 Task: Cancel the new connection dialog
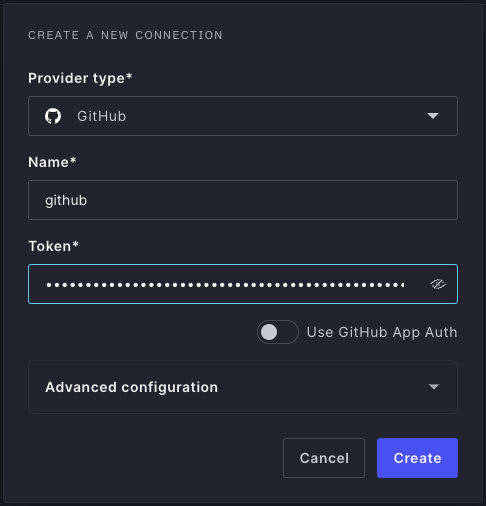(324, 458)
